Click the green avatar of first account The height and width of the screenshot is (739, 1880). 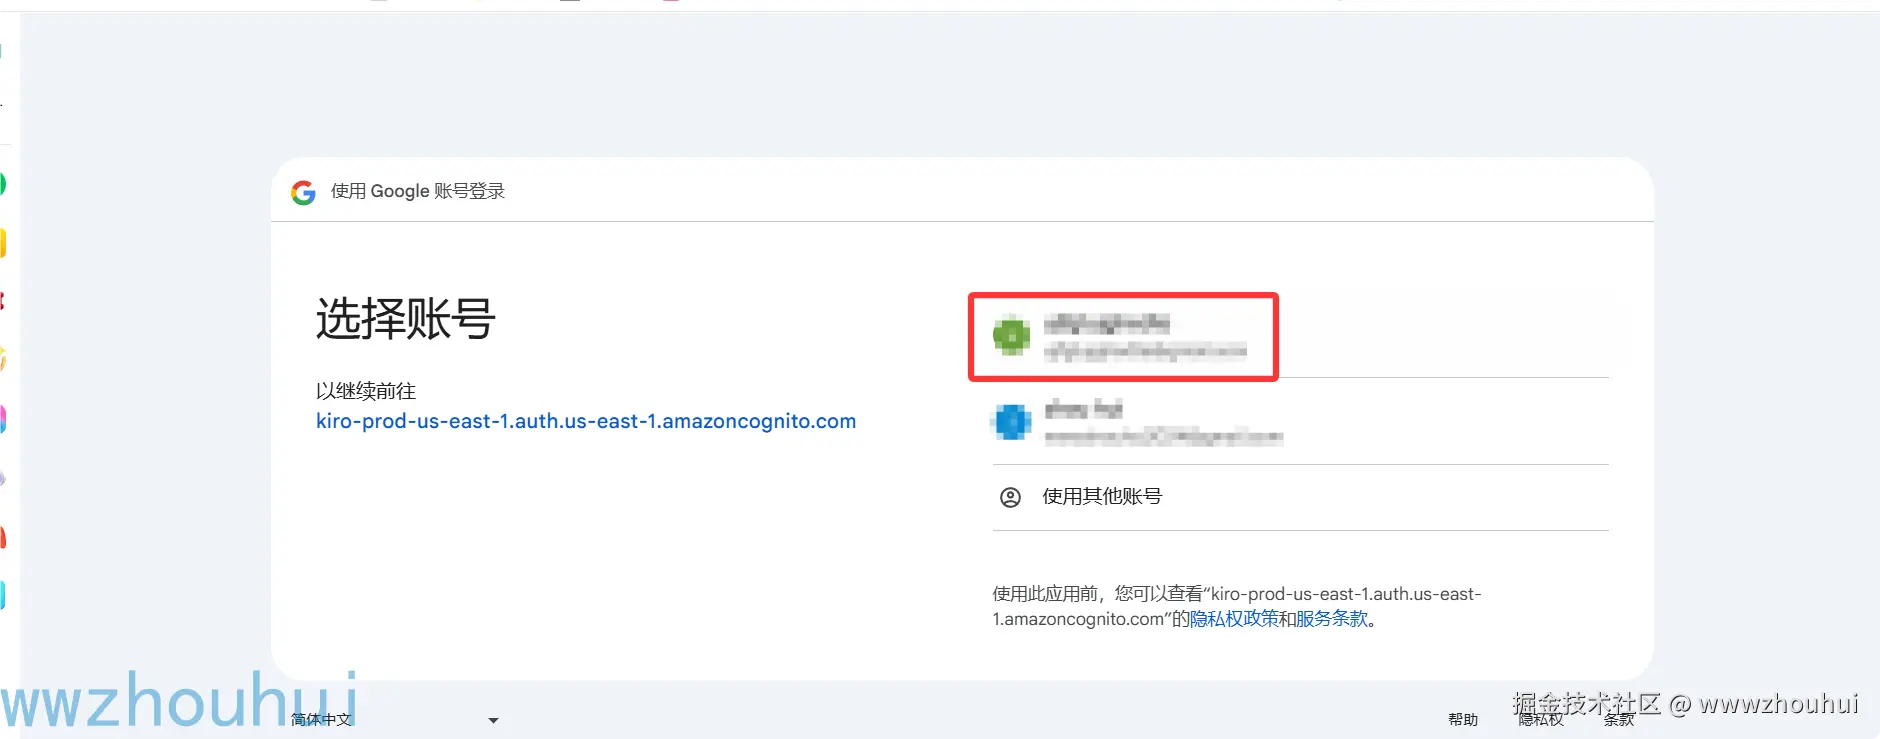(1011, 336)
